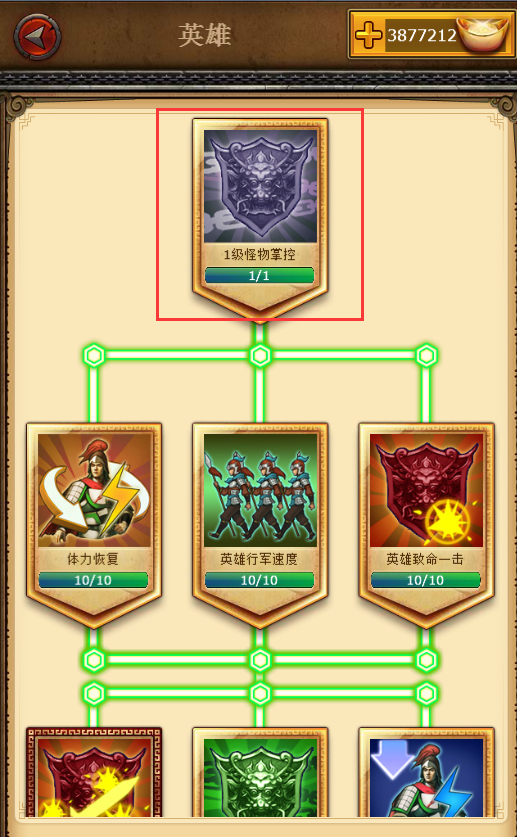Screen dimensions: 517x837
Task: Select the 英雄致命一击 red shield icon
Action: (426, 490)
